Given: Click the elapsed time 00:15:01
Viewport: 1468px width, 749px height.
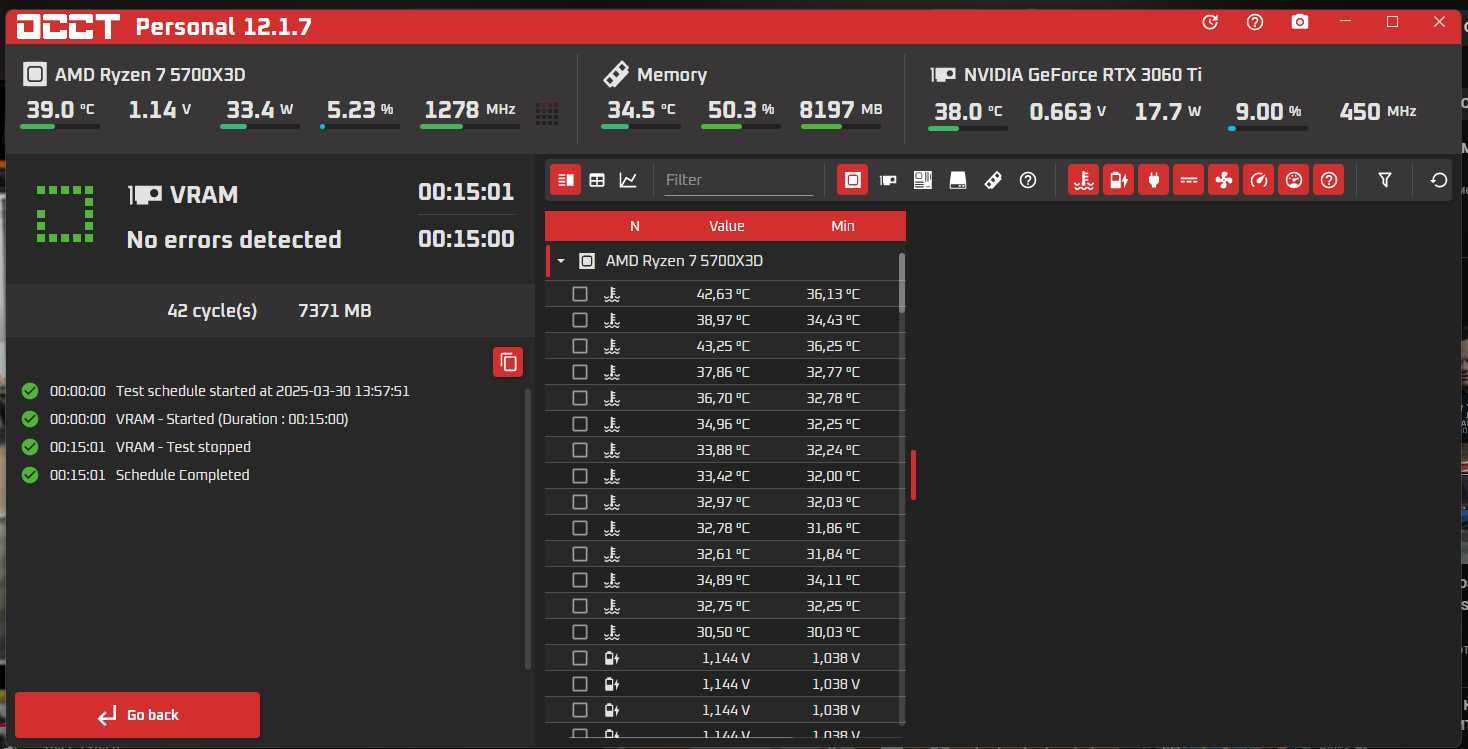Looking at the screenshot, I should (x=465, y=192).
